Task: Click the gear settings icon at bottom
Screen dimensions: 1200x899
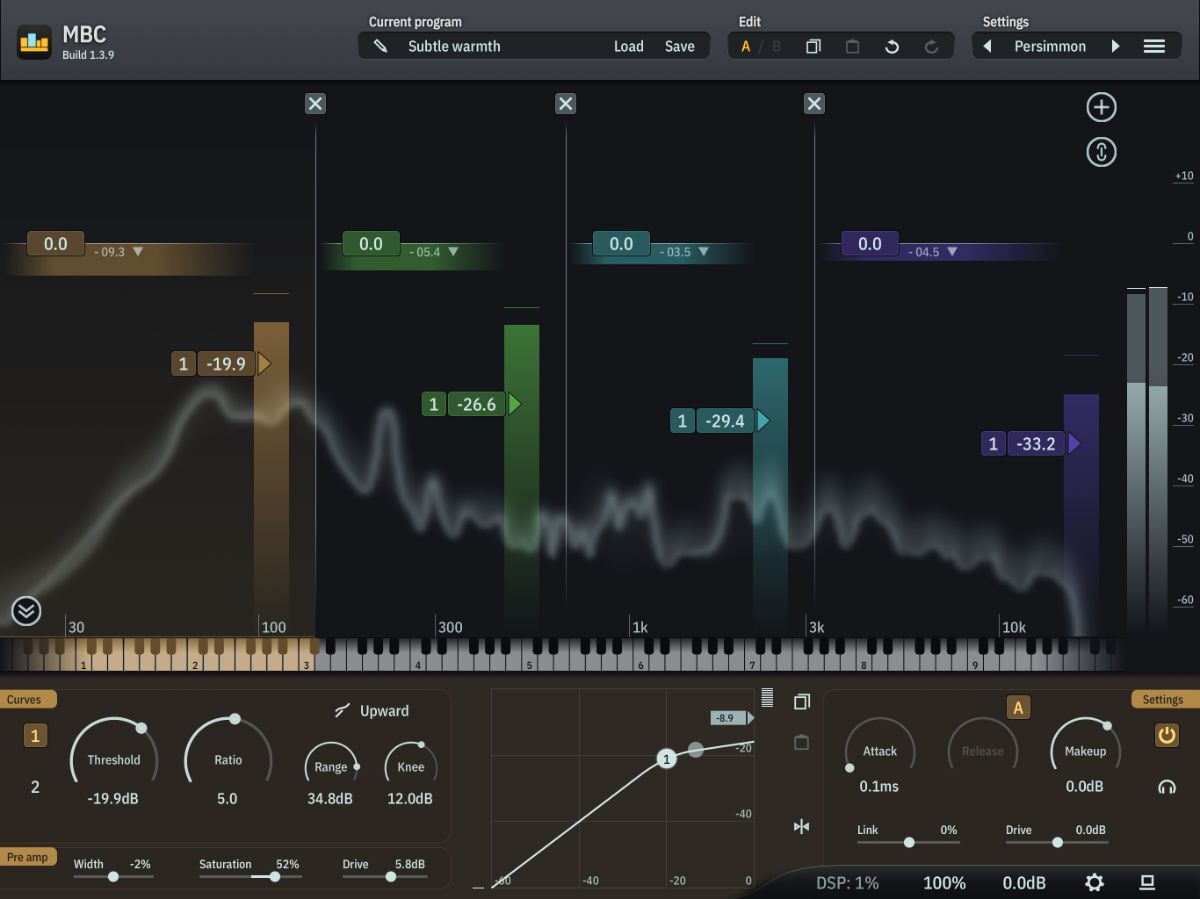Action: tap(1095, 882)
